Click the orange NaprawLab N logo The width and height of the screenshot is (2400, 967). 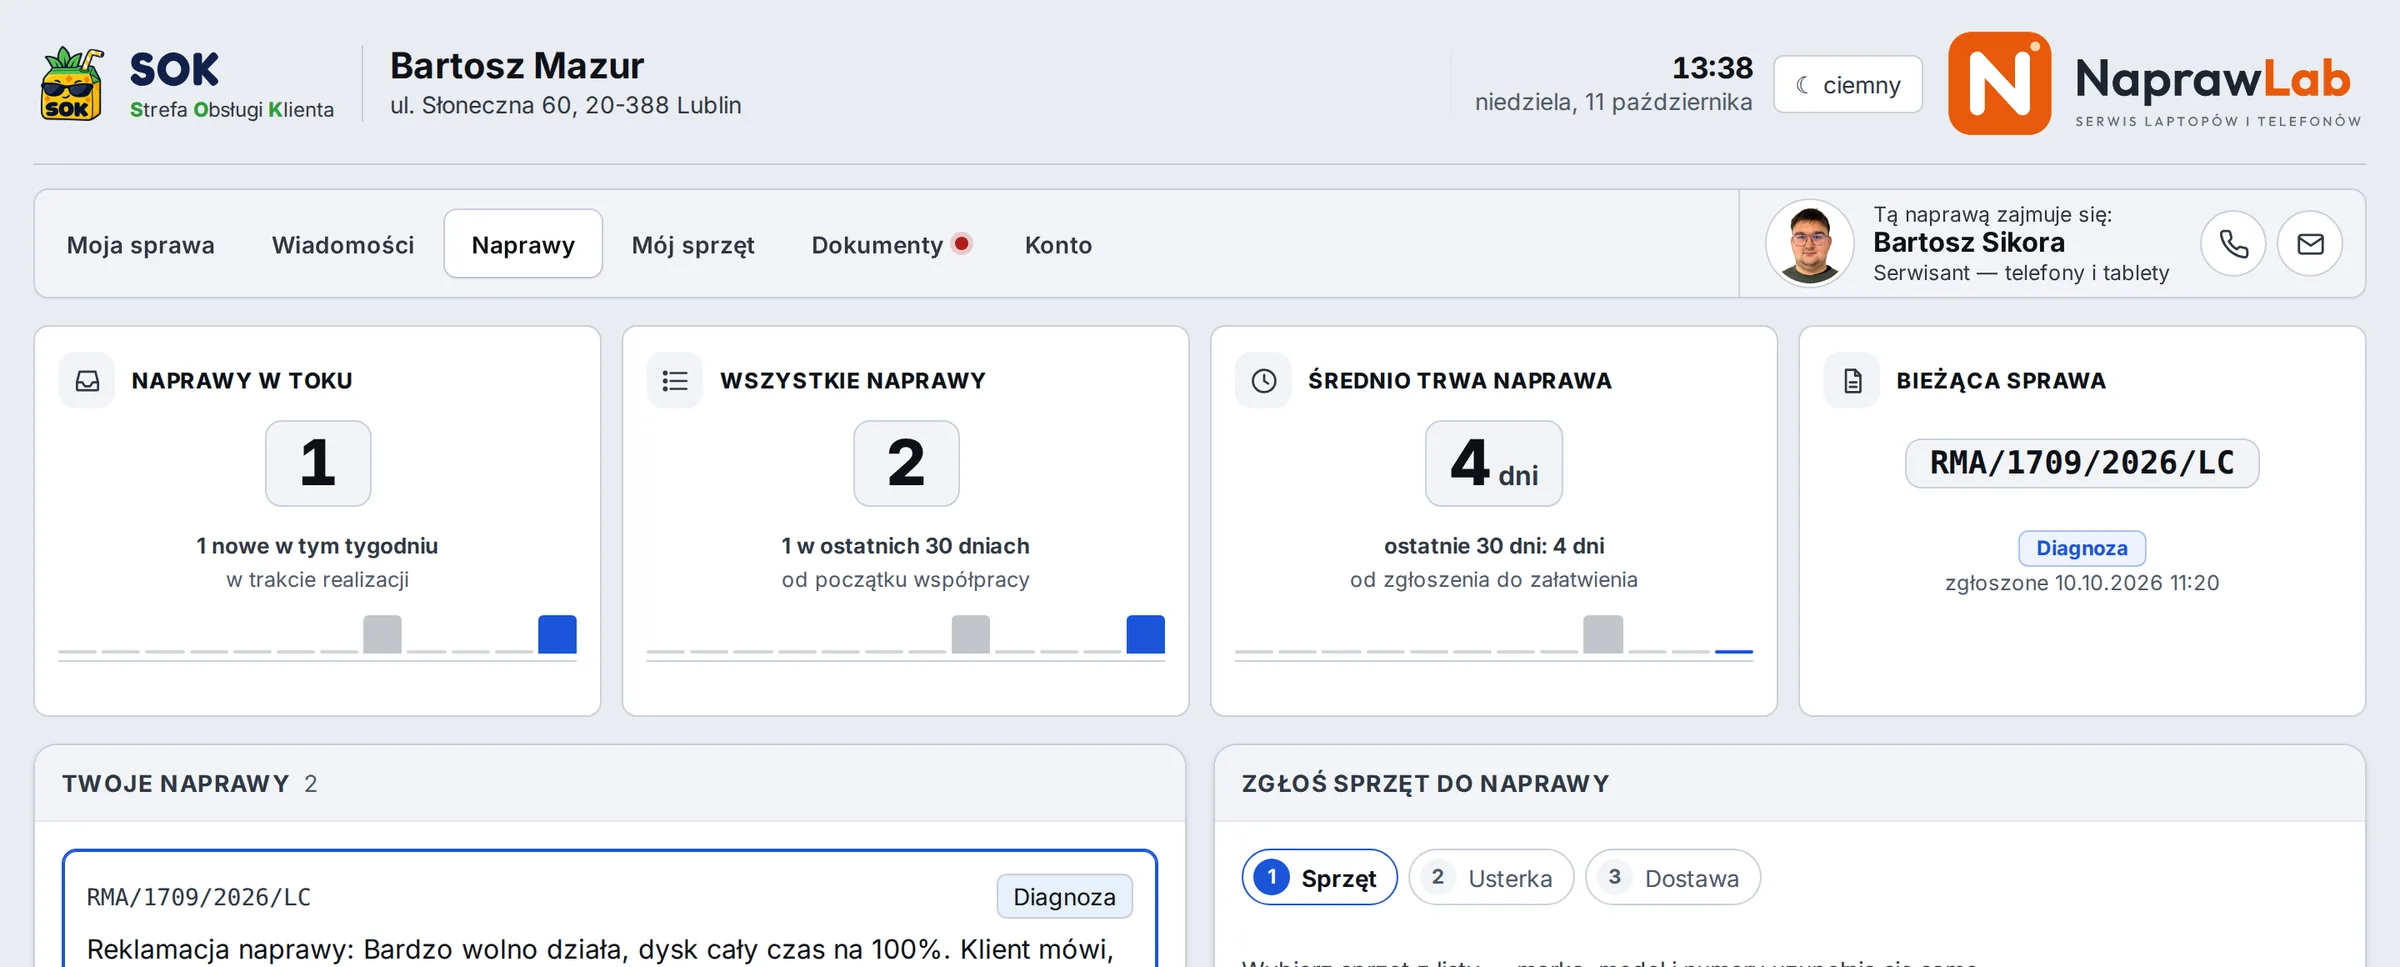1999,83
